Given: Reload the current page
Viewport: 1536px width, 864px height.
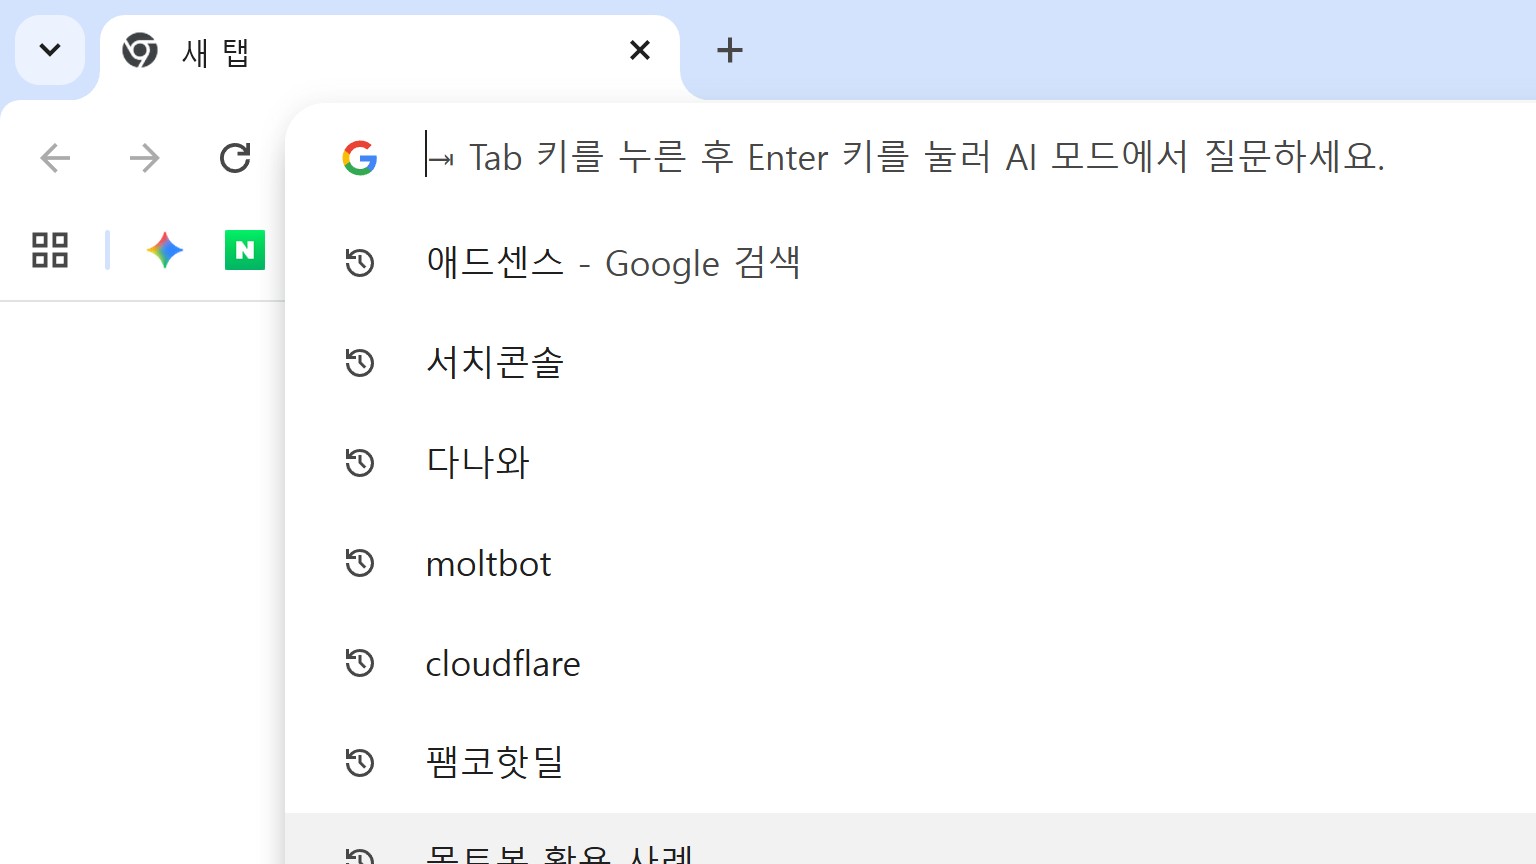Looking at the screenshot, I should click(235, 158).
